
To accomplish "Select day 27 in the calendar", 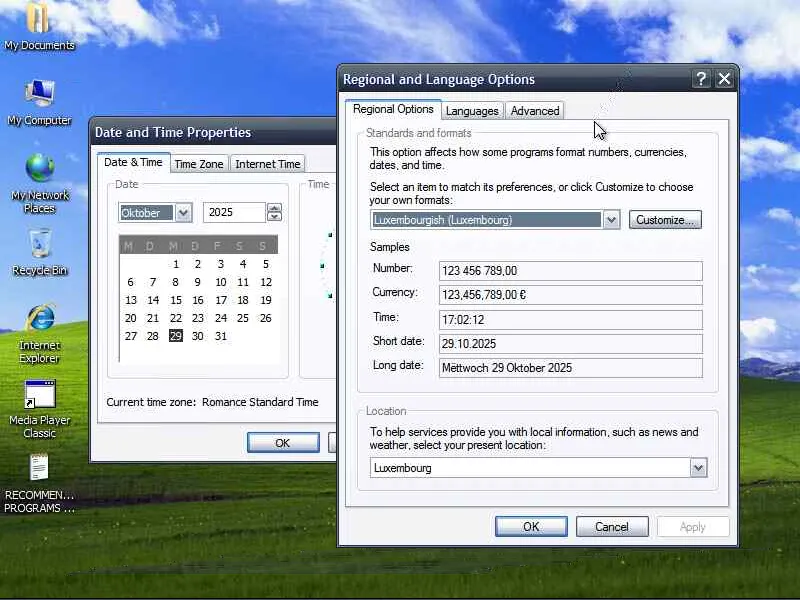I will click(131, 336).
